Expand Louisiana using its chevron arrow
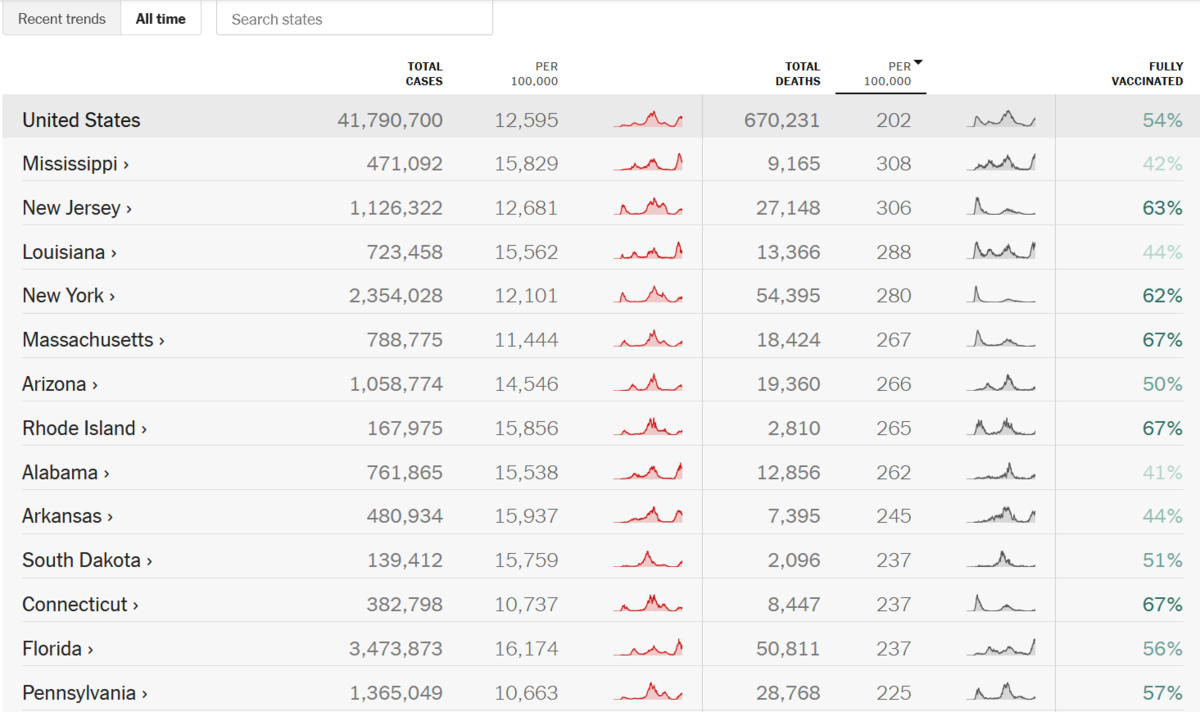This screenshot has width=1200, height=712. [114, 253]
